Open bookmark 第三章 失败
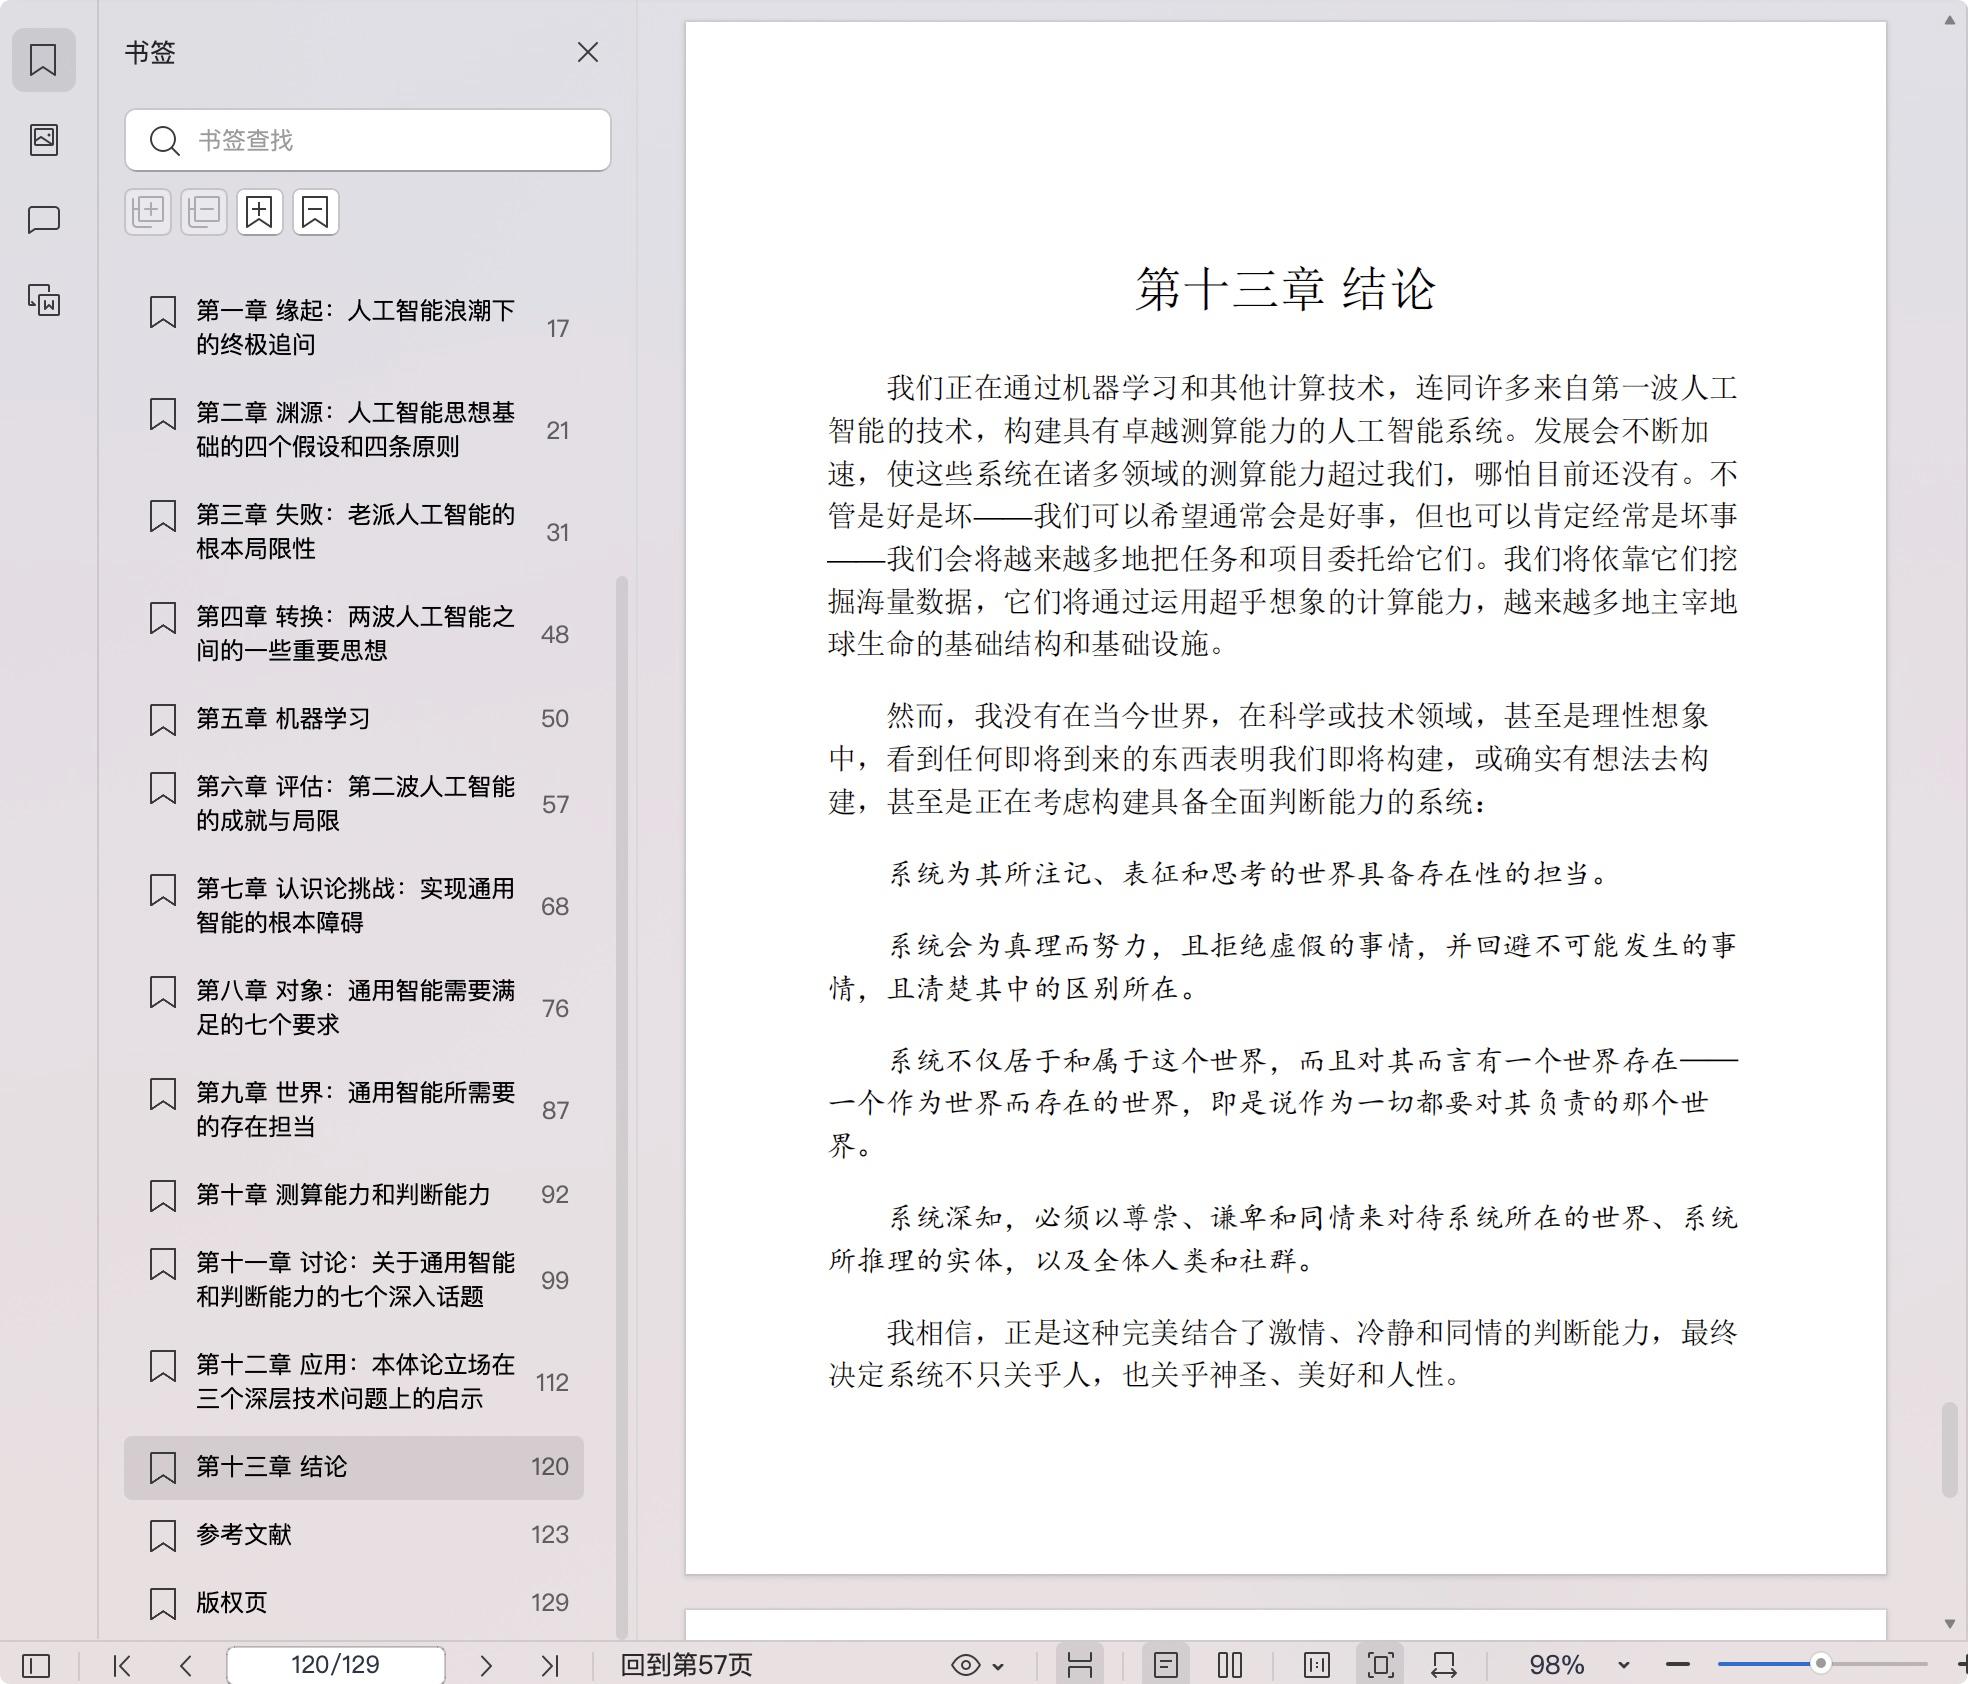Viewport: 1968px width, 1684px height. 354,532
